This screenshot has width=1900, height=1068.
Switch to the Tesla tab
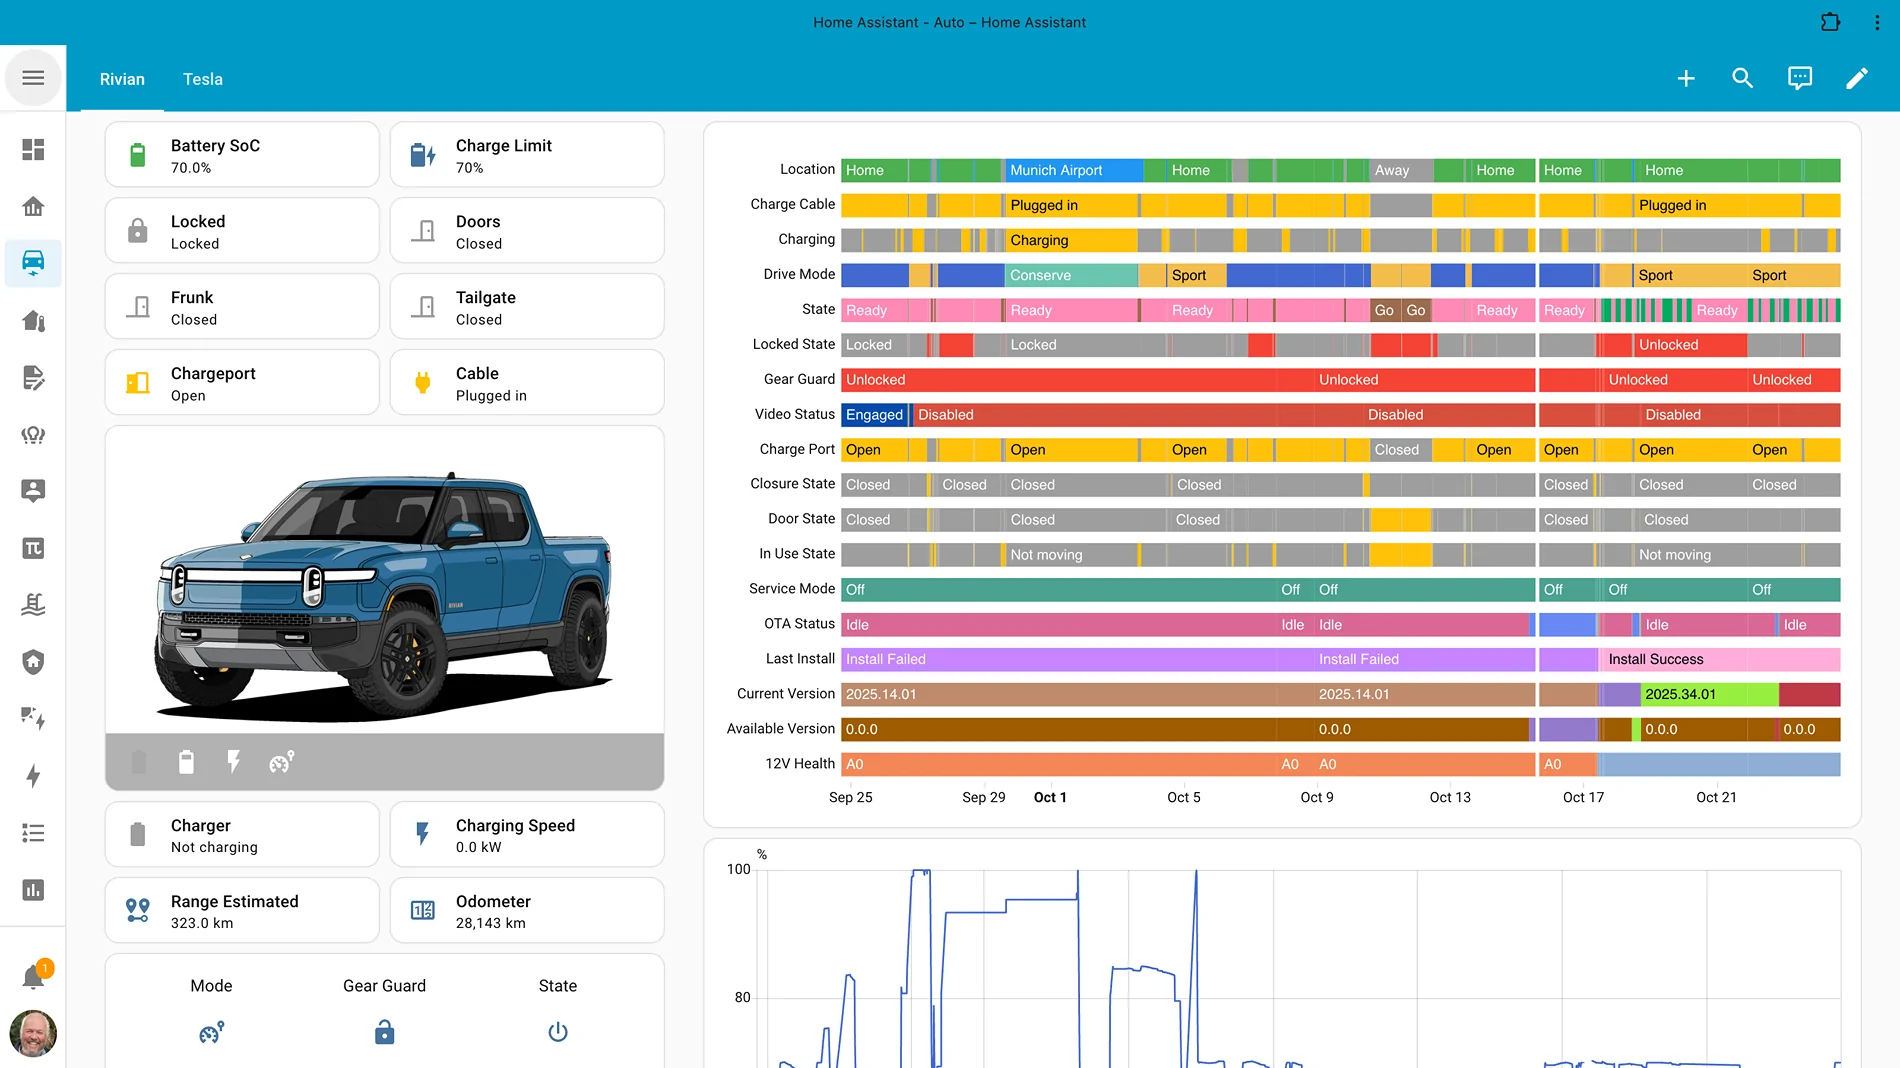pos(203,79)
